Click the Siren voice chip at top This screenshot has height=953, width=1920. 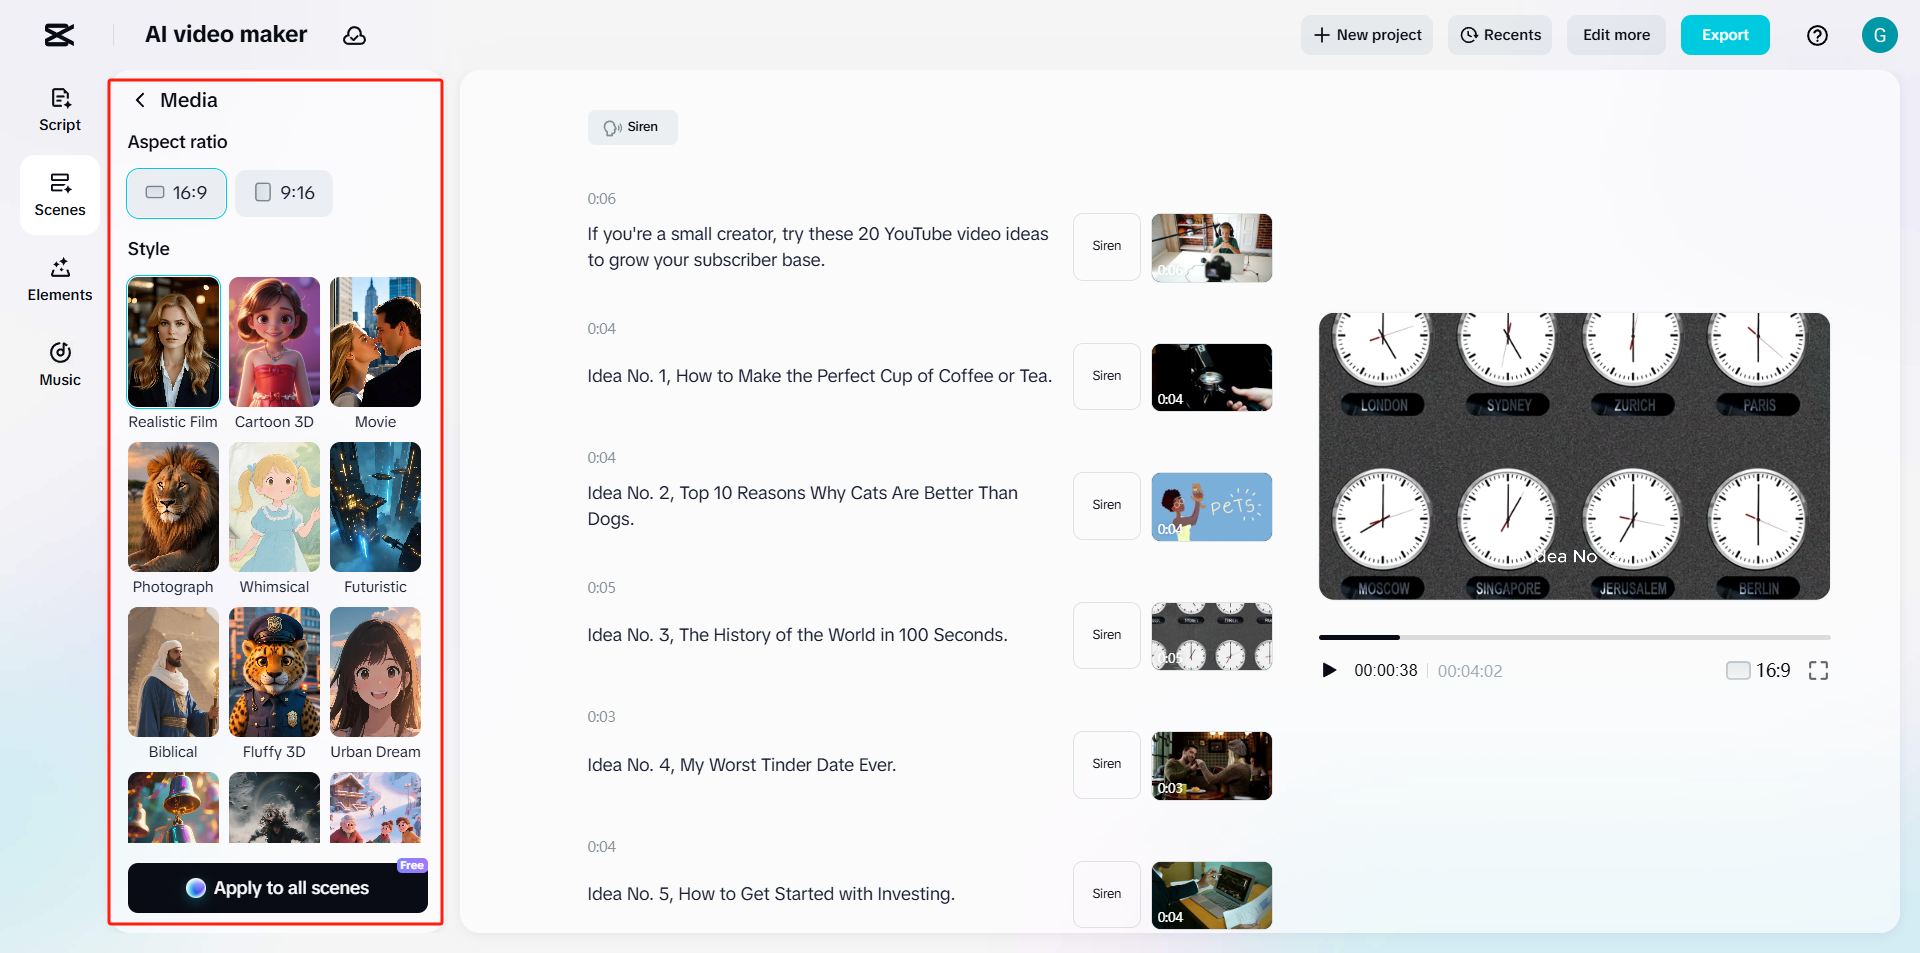(x=632, y=127)
